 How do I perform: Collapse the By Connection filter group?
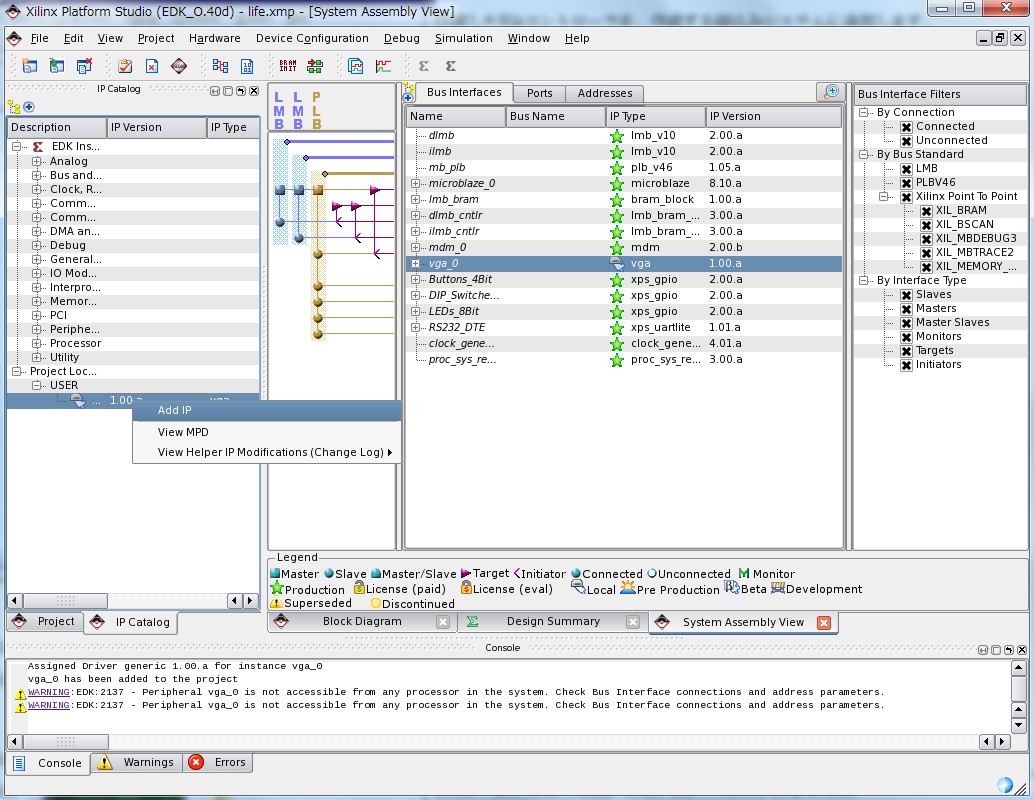point(863,113)
